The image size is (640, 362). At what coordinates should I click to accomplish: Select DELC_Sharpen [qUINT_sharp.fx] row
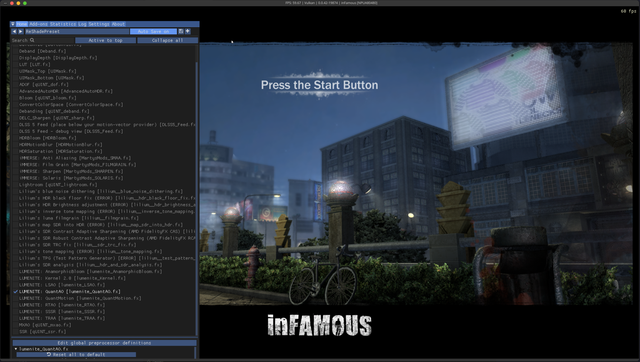(x=56, y=118)
